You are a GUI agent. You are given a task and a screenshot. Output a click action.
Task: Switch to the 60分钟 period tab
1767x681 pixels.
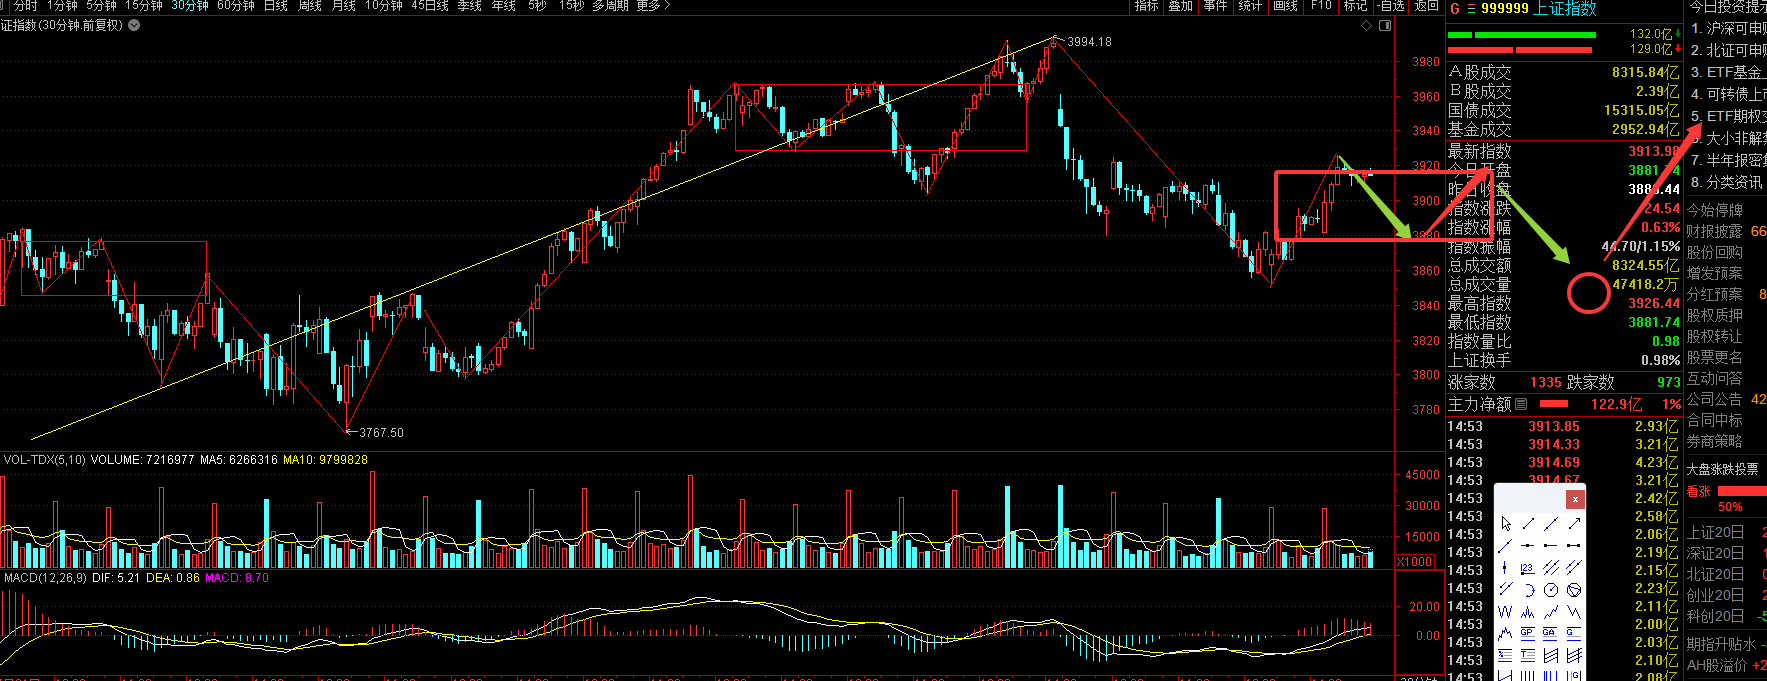236,6
